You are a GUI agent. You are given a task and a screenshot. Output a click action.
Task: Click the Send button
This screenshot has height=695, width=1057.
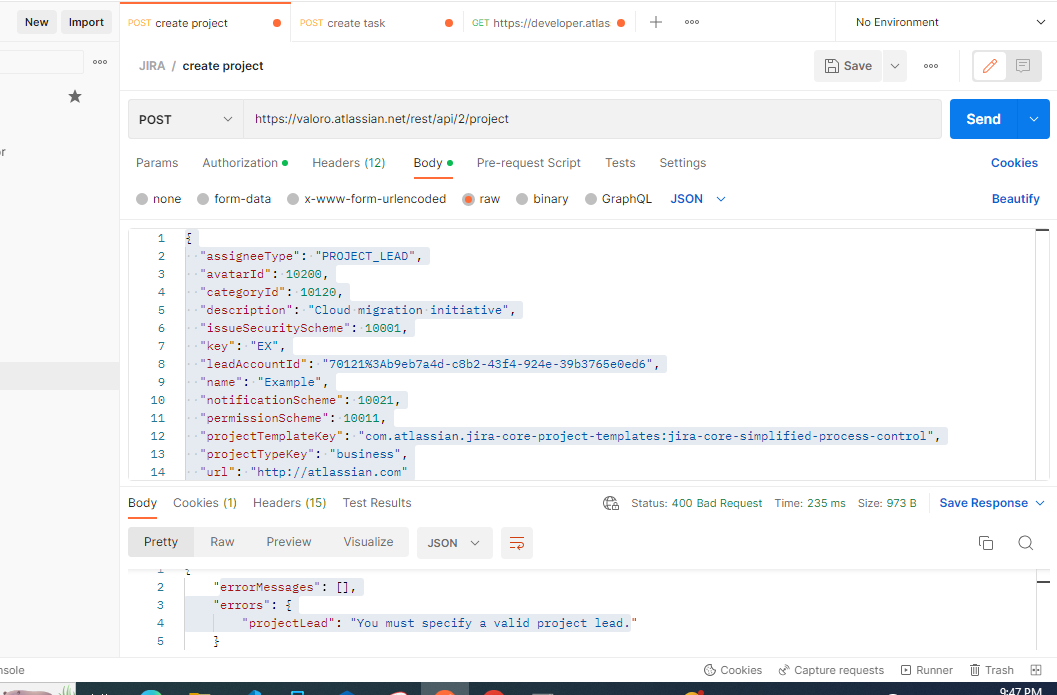pos(982,118)
